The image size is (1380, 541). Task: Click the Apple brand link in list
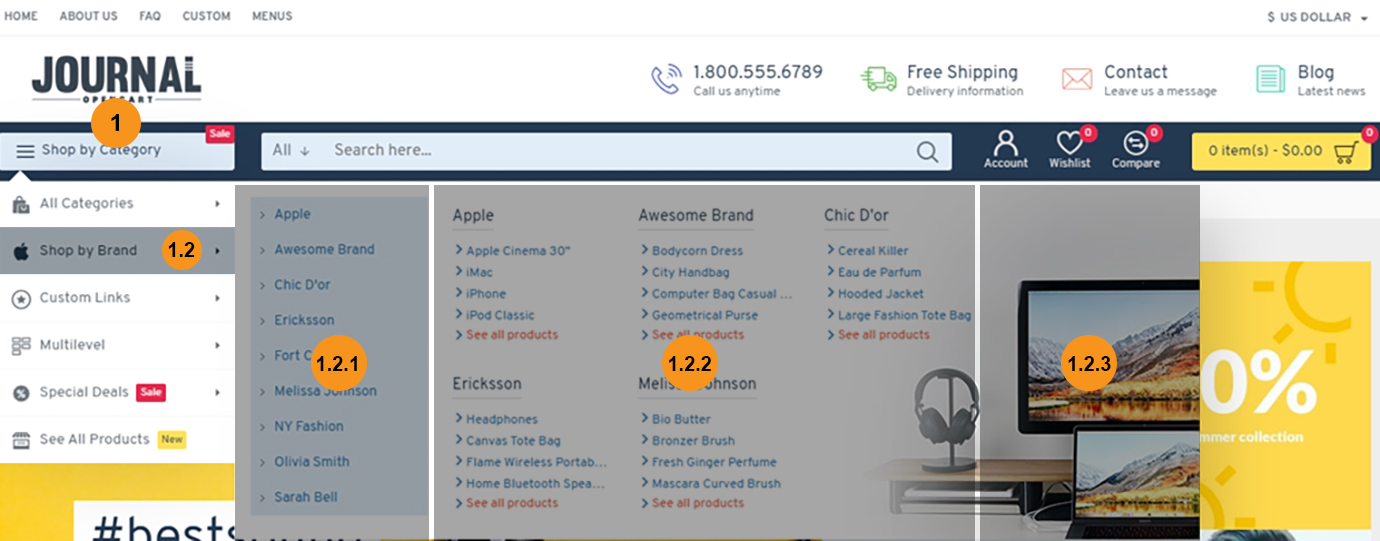click(x=292, y=214)
